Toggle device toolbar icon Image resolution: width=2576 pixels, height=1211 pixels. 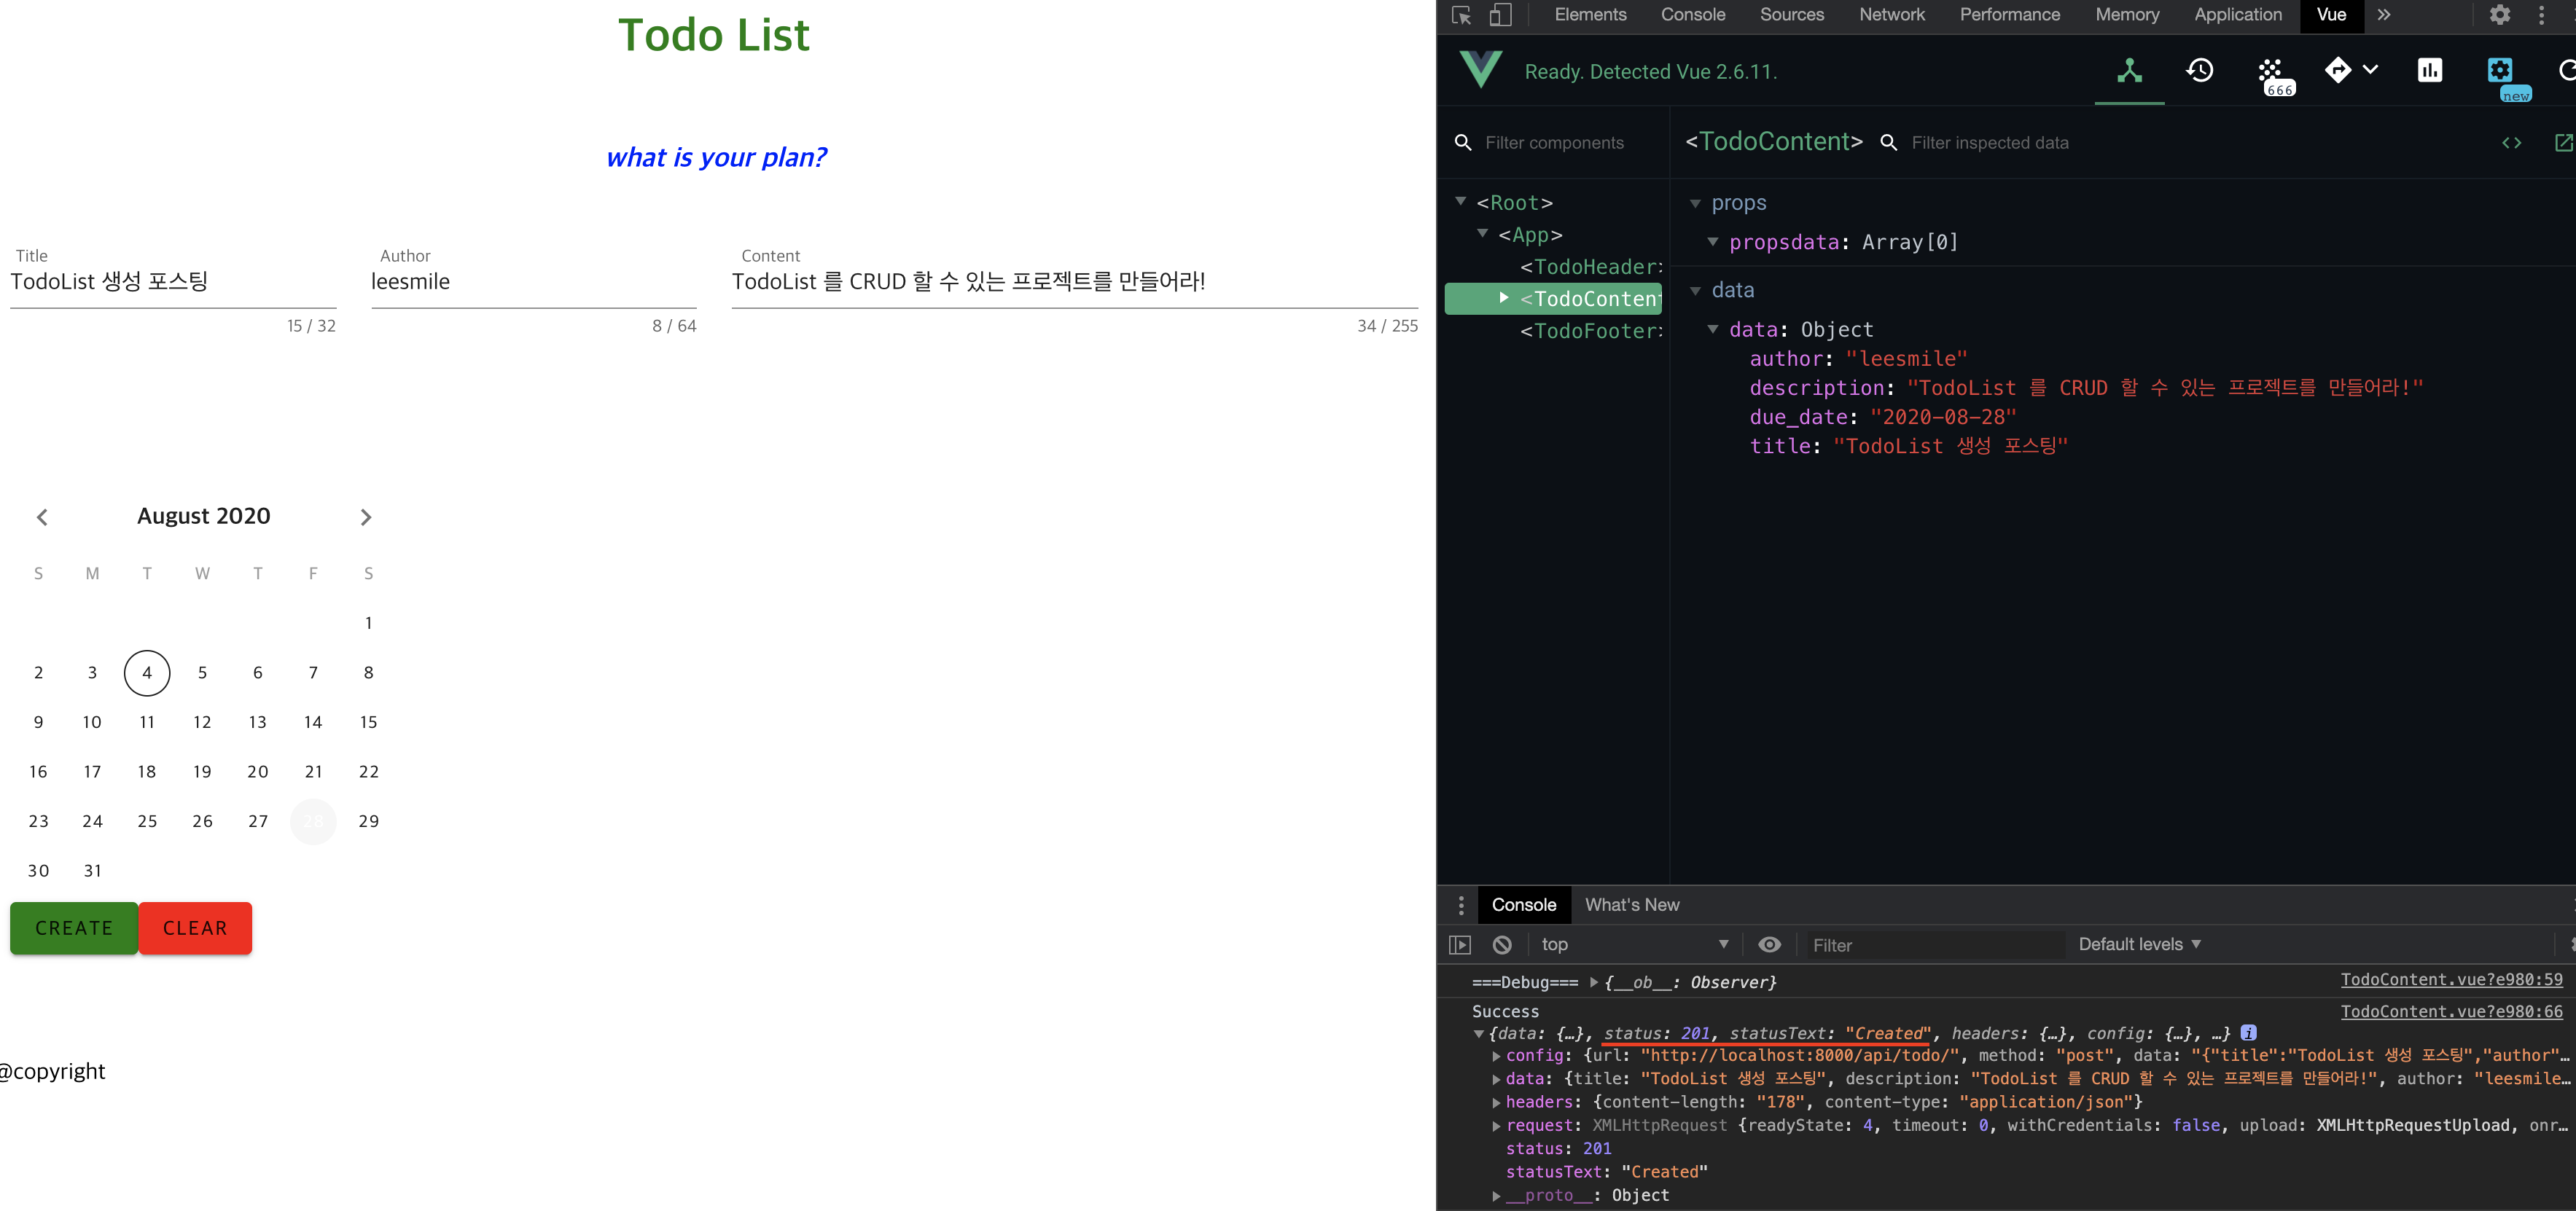tap(1500, 15)
